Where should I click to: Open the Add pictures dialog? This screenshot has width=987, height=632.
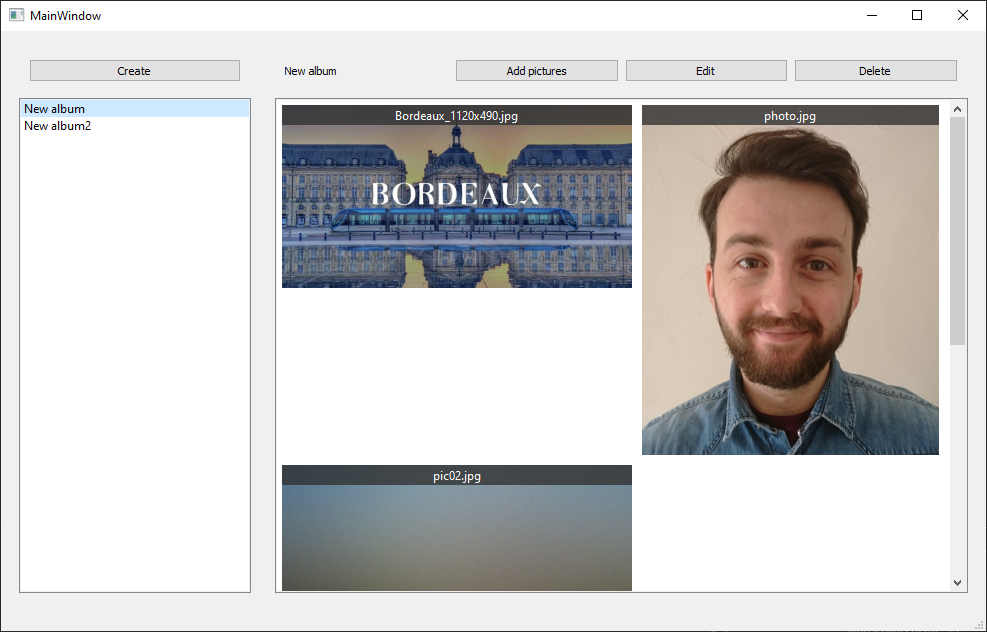(x=536, y=71)
